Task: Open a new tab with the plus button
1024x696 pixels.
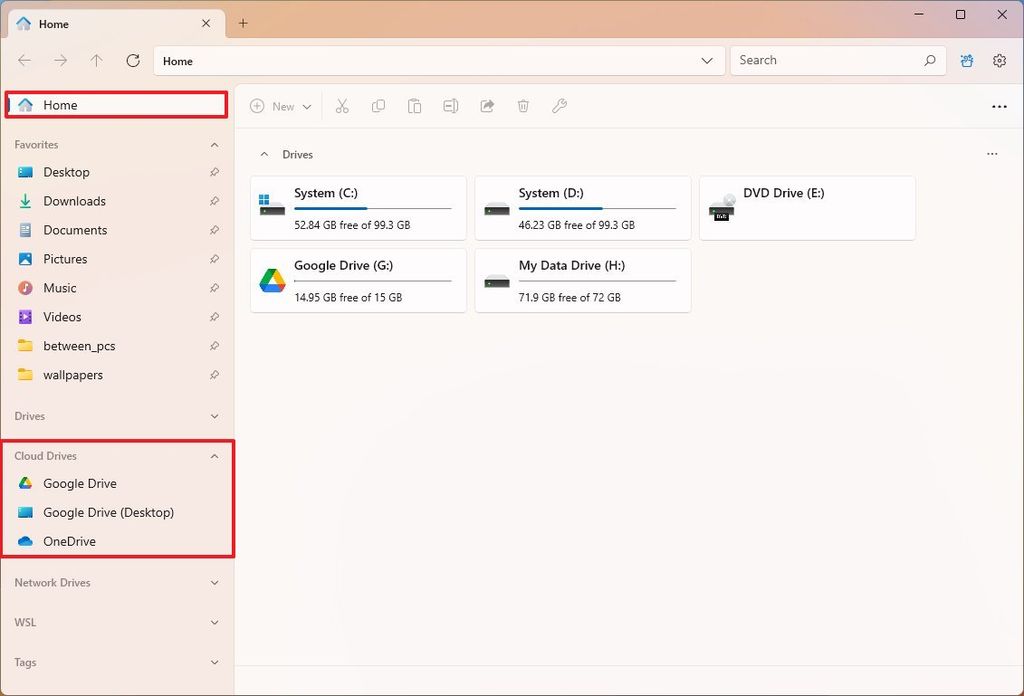Action: click(243, 22)
